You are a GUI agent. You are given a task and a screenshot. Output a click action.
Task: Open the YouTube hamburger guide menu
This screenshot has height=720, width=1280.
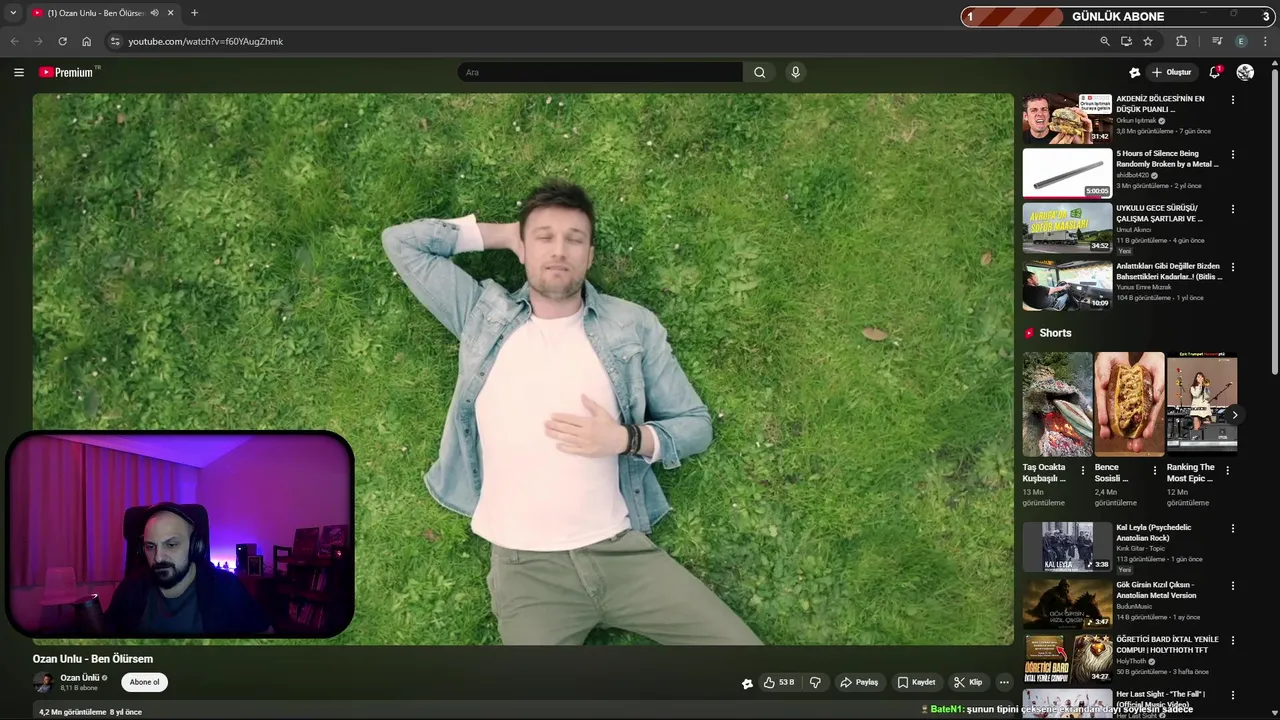tap(18, 72)
